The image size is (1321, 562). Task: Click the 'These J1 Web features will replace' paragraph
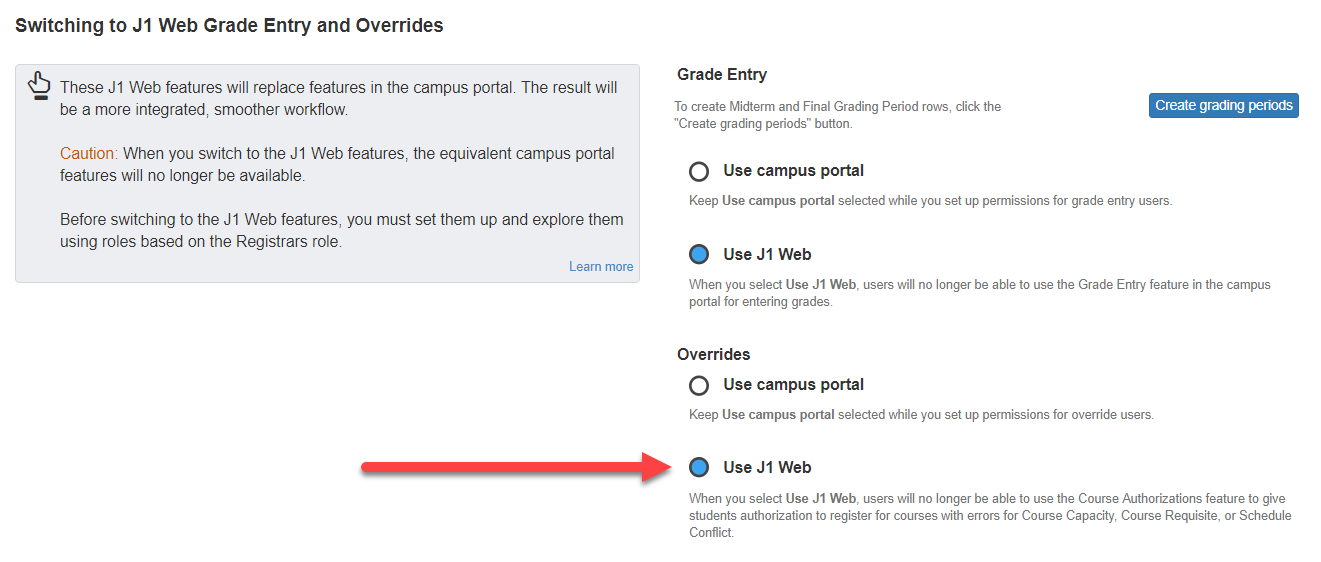(x=338, y=98)
